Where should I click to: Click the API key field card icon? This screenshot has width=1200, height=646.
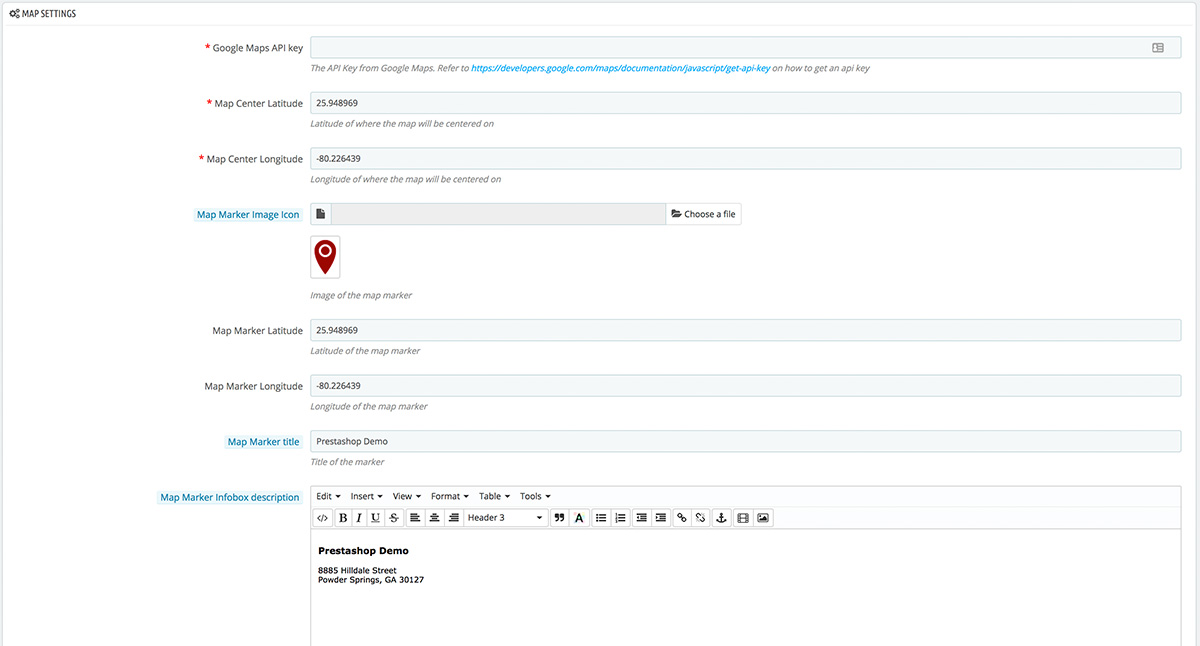(x=1158, y=47)
